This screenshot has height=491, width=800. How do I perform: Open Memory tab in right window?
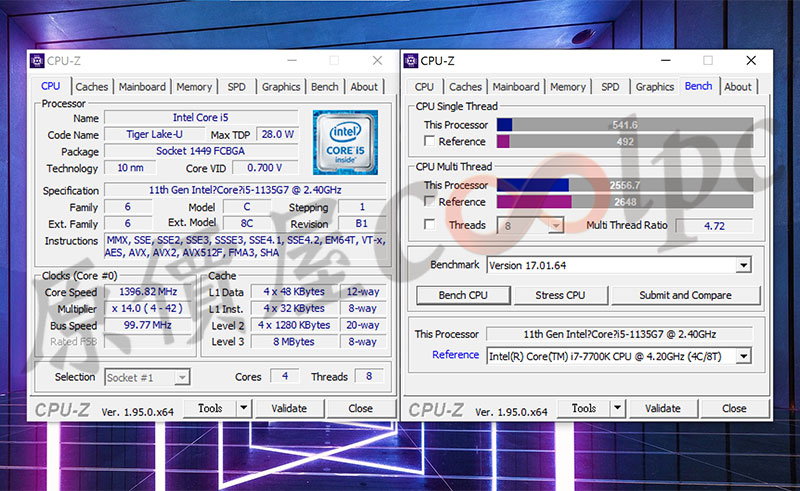pos(568,87)
